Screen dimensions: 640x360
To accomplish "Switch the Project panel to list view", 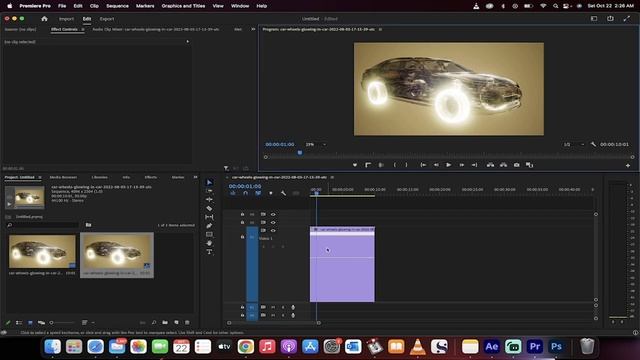I will coord(19,322).
